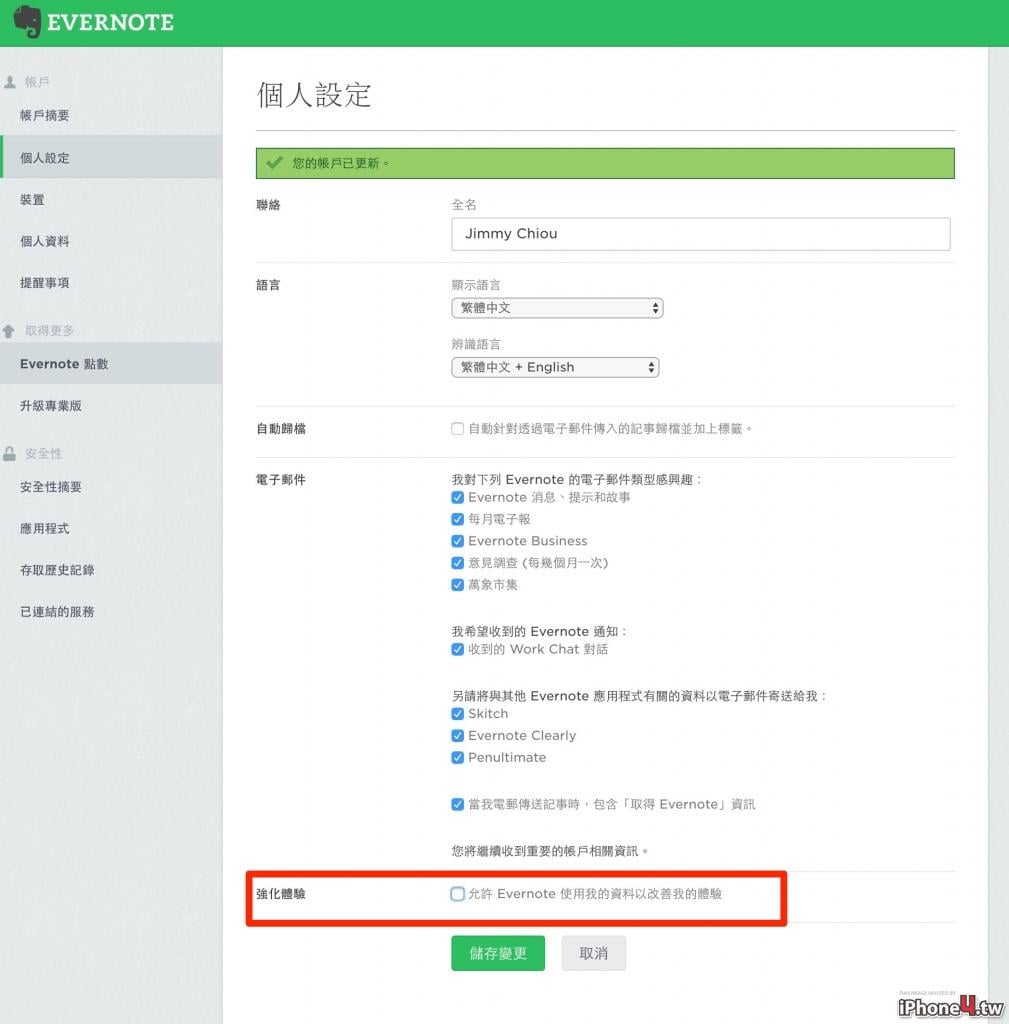1009x1024 pixels.
Task: Open the 顯示語言 display language dropdown
Action: pos(557,308)
